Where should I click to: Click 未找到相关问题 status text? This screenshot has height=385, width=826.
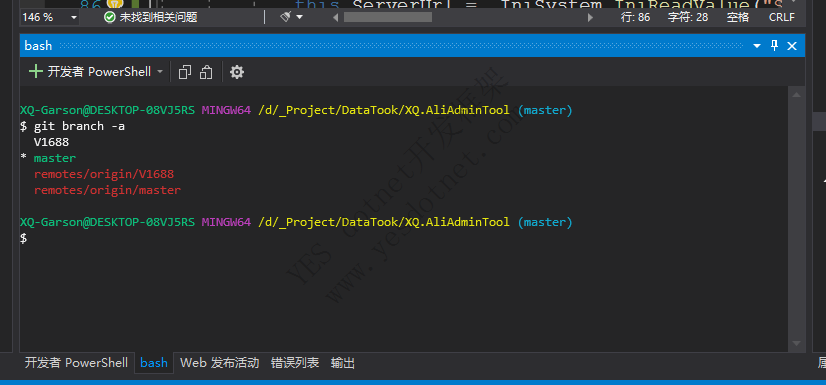[159, 17]
